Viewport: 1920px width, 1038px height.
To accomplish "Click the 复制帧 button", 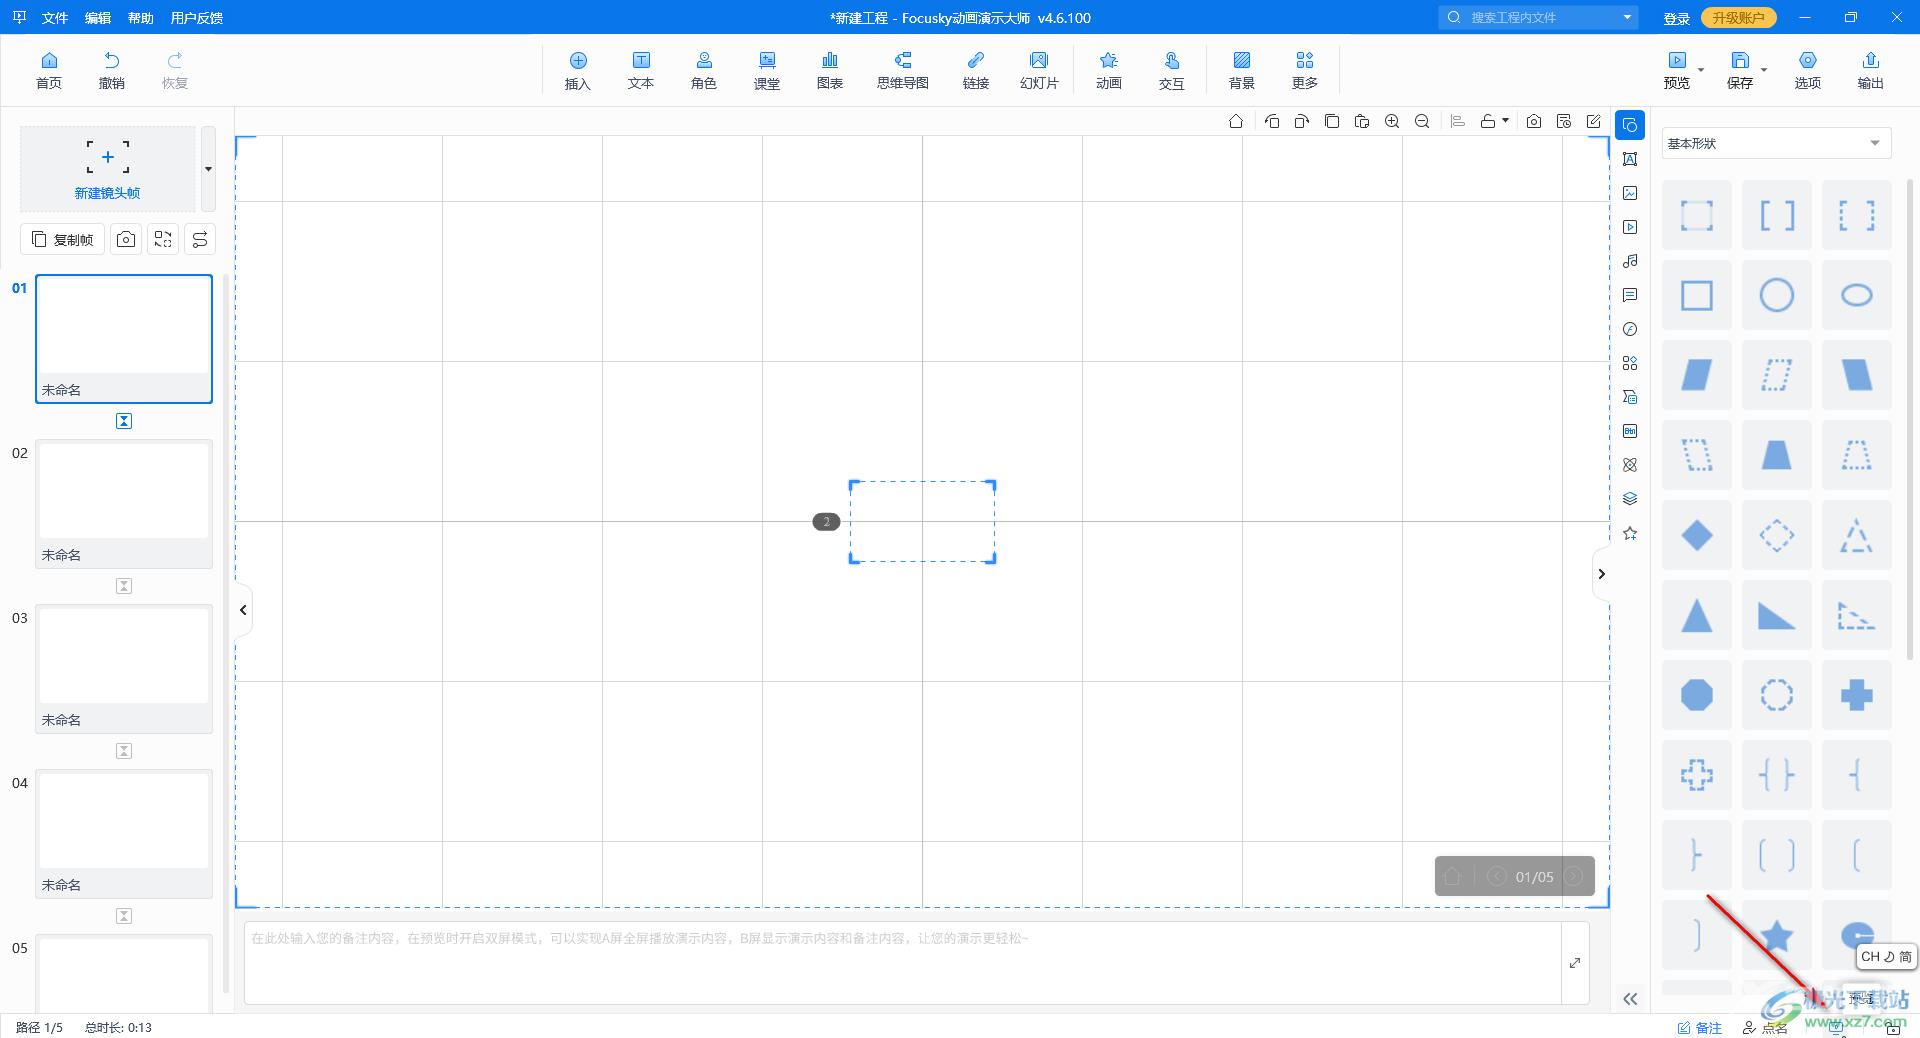I will pos(62,239).
